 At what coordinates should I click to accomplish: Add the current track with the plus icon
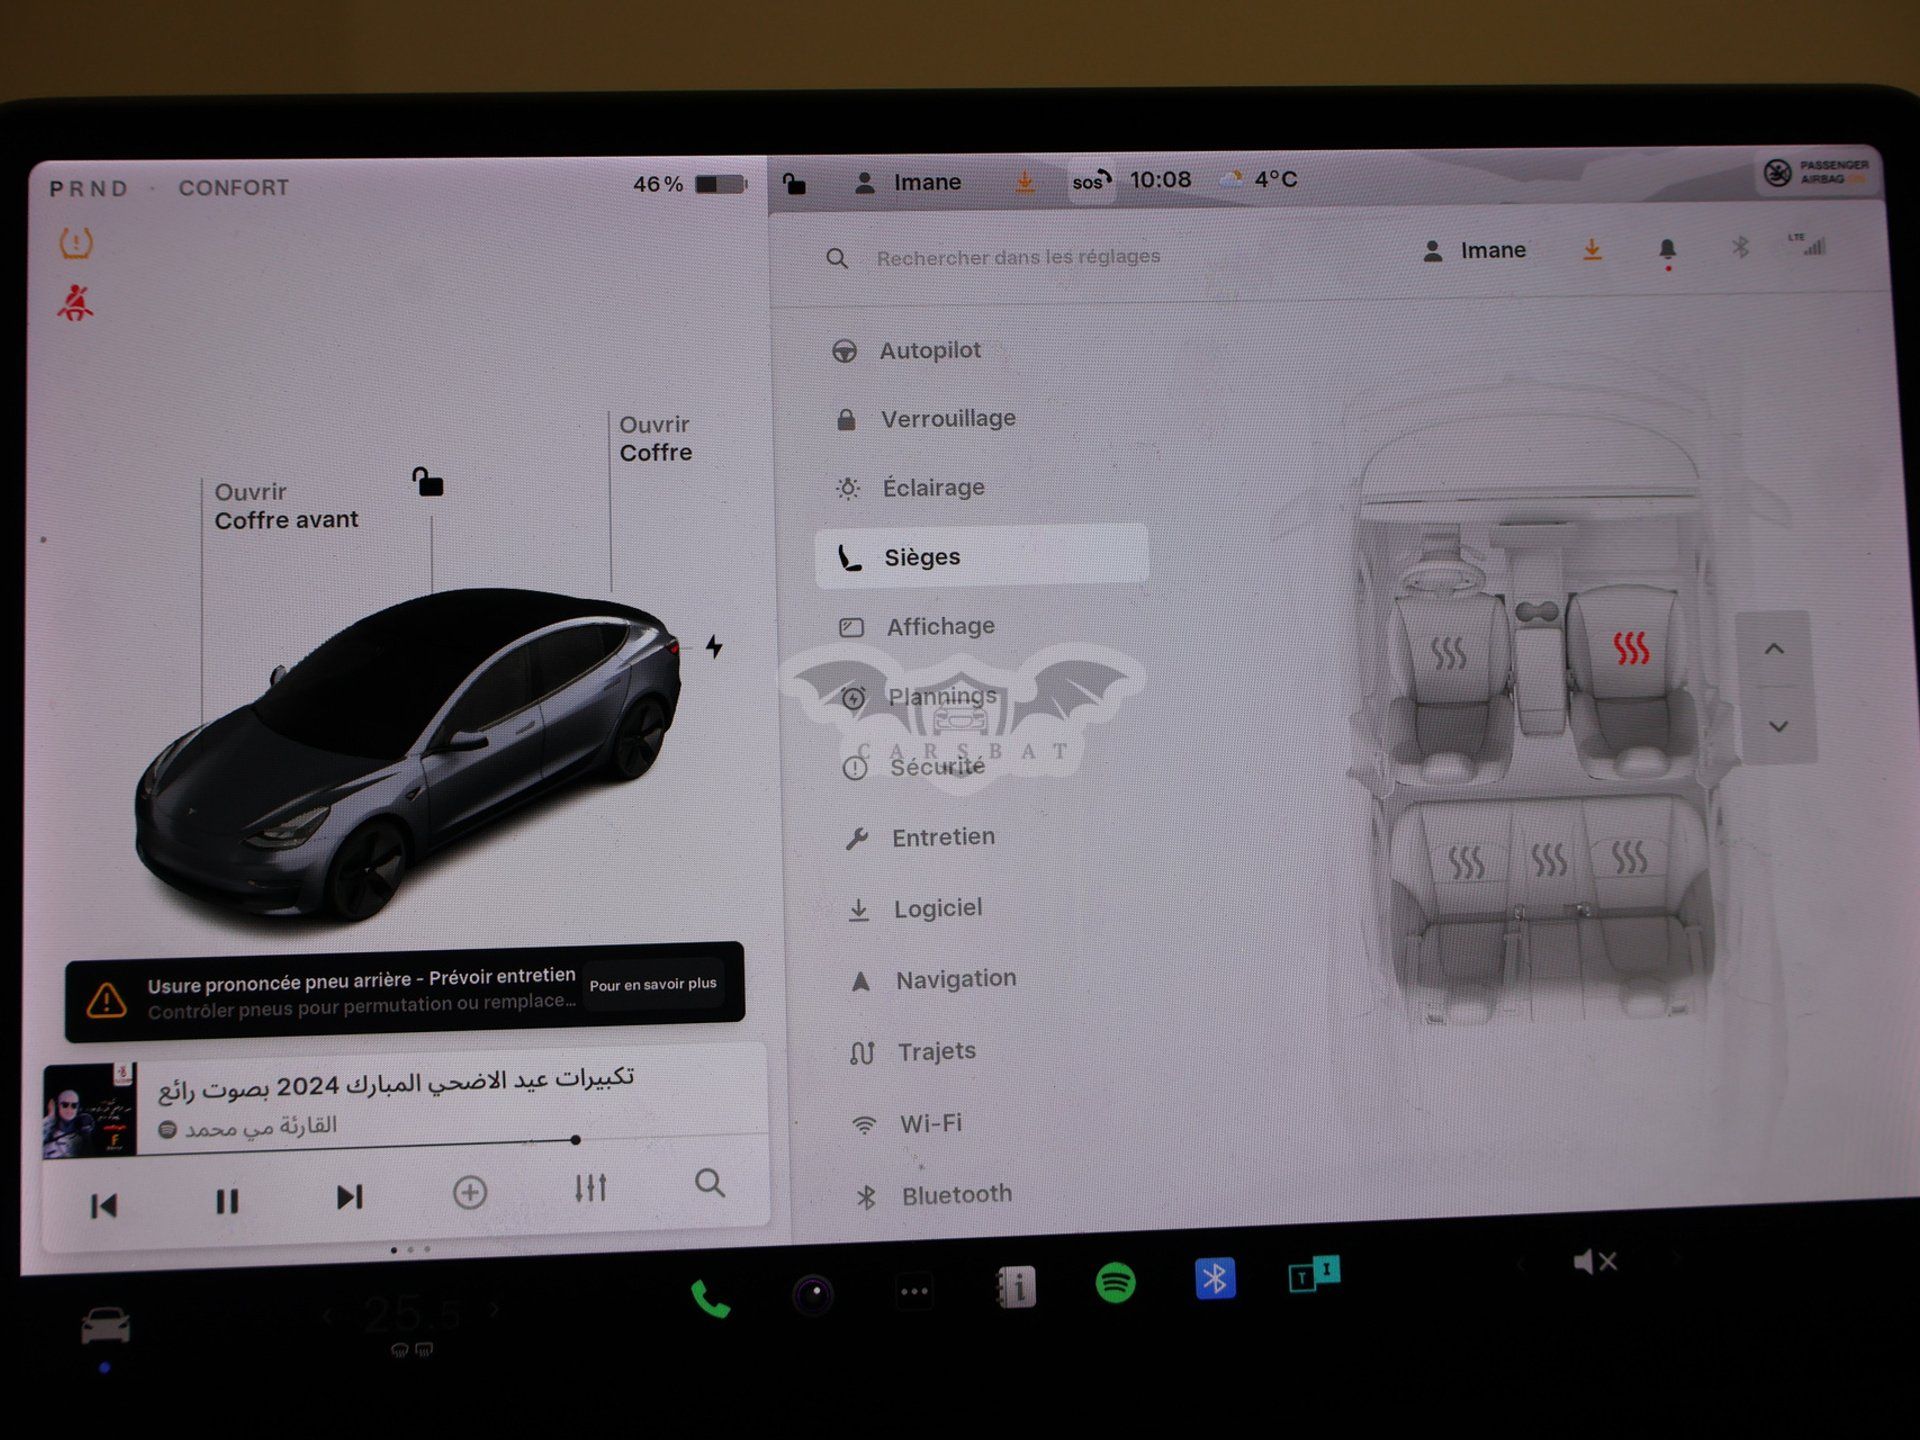pos(470,1192)
